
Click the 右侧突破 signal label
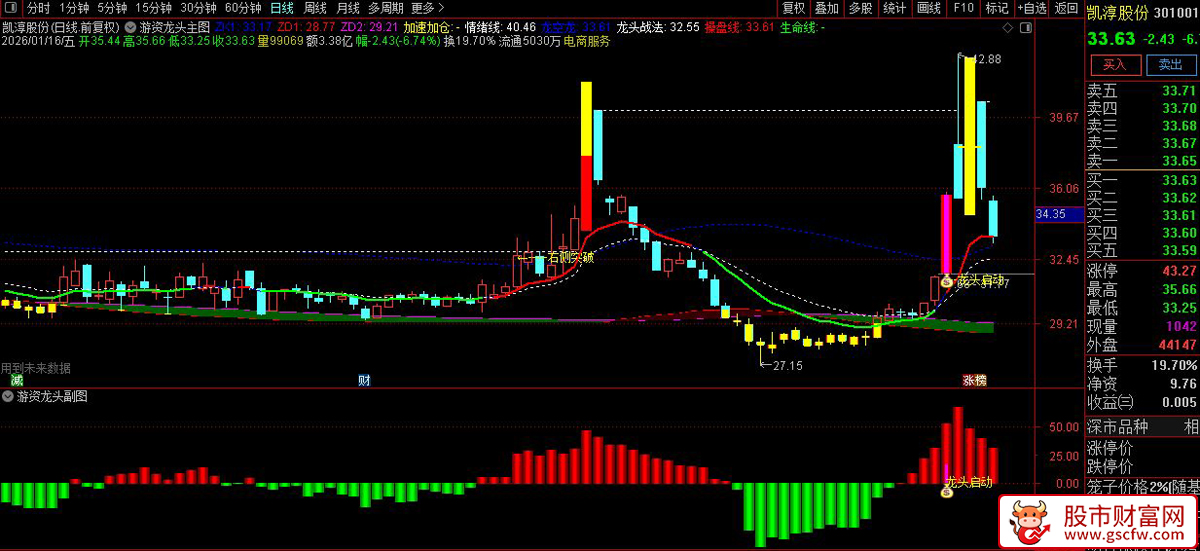[x=571, y=257]
